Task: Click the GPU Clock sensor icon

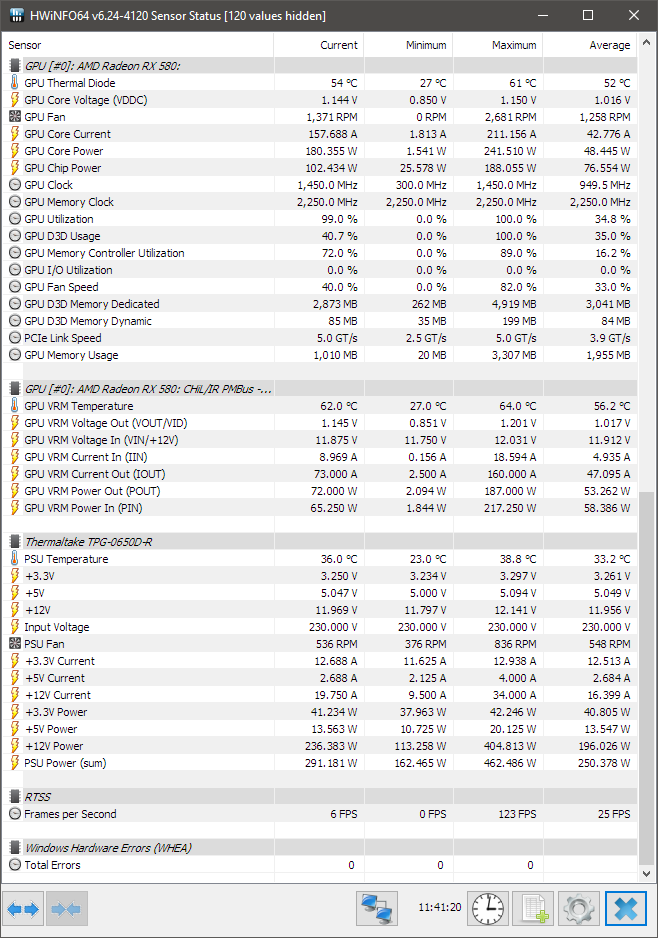Action: pos(15,185)
